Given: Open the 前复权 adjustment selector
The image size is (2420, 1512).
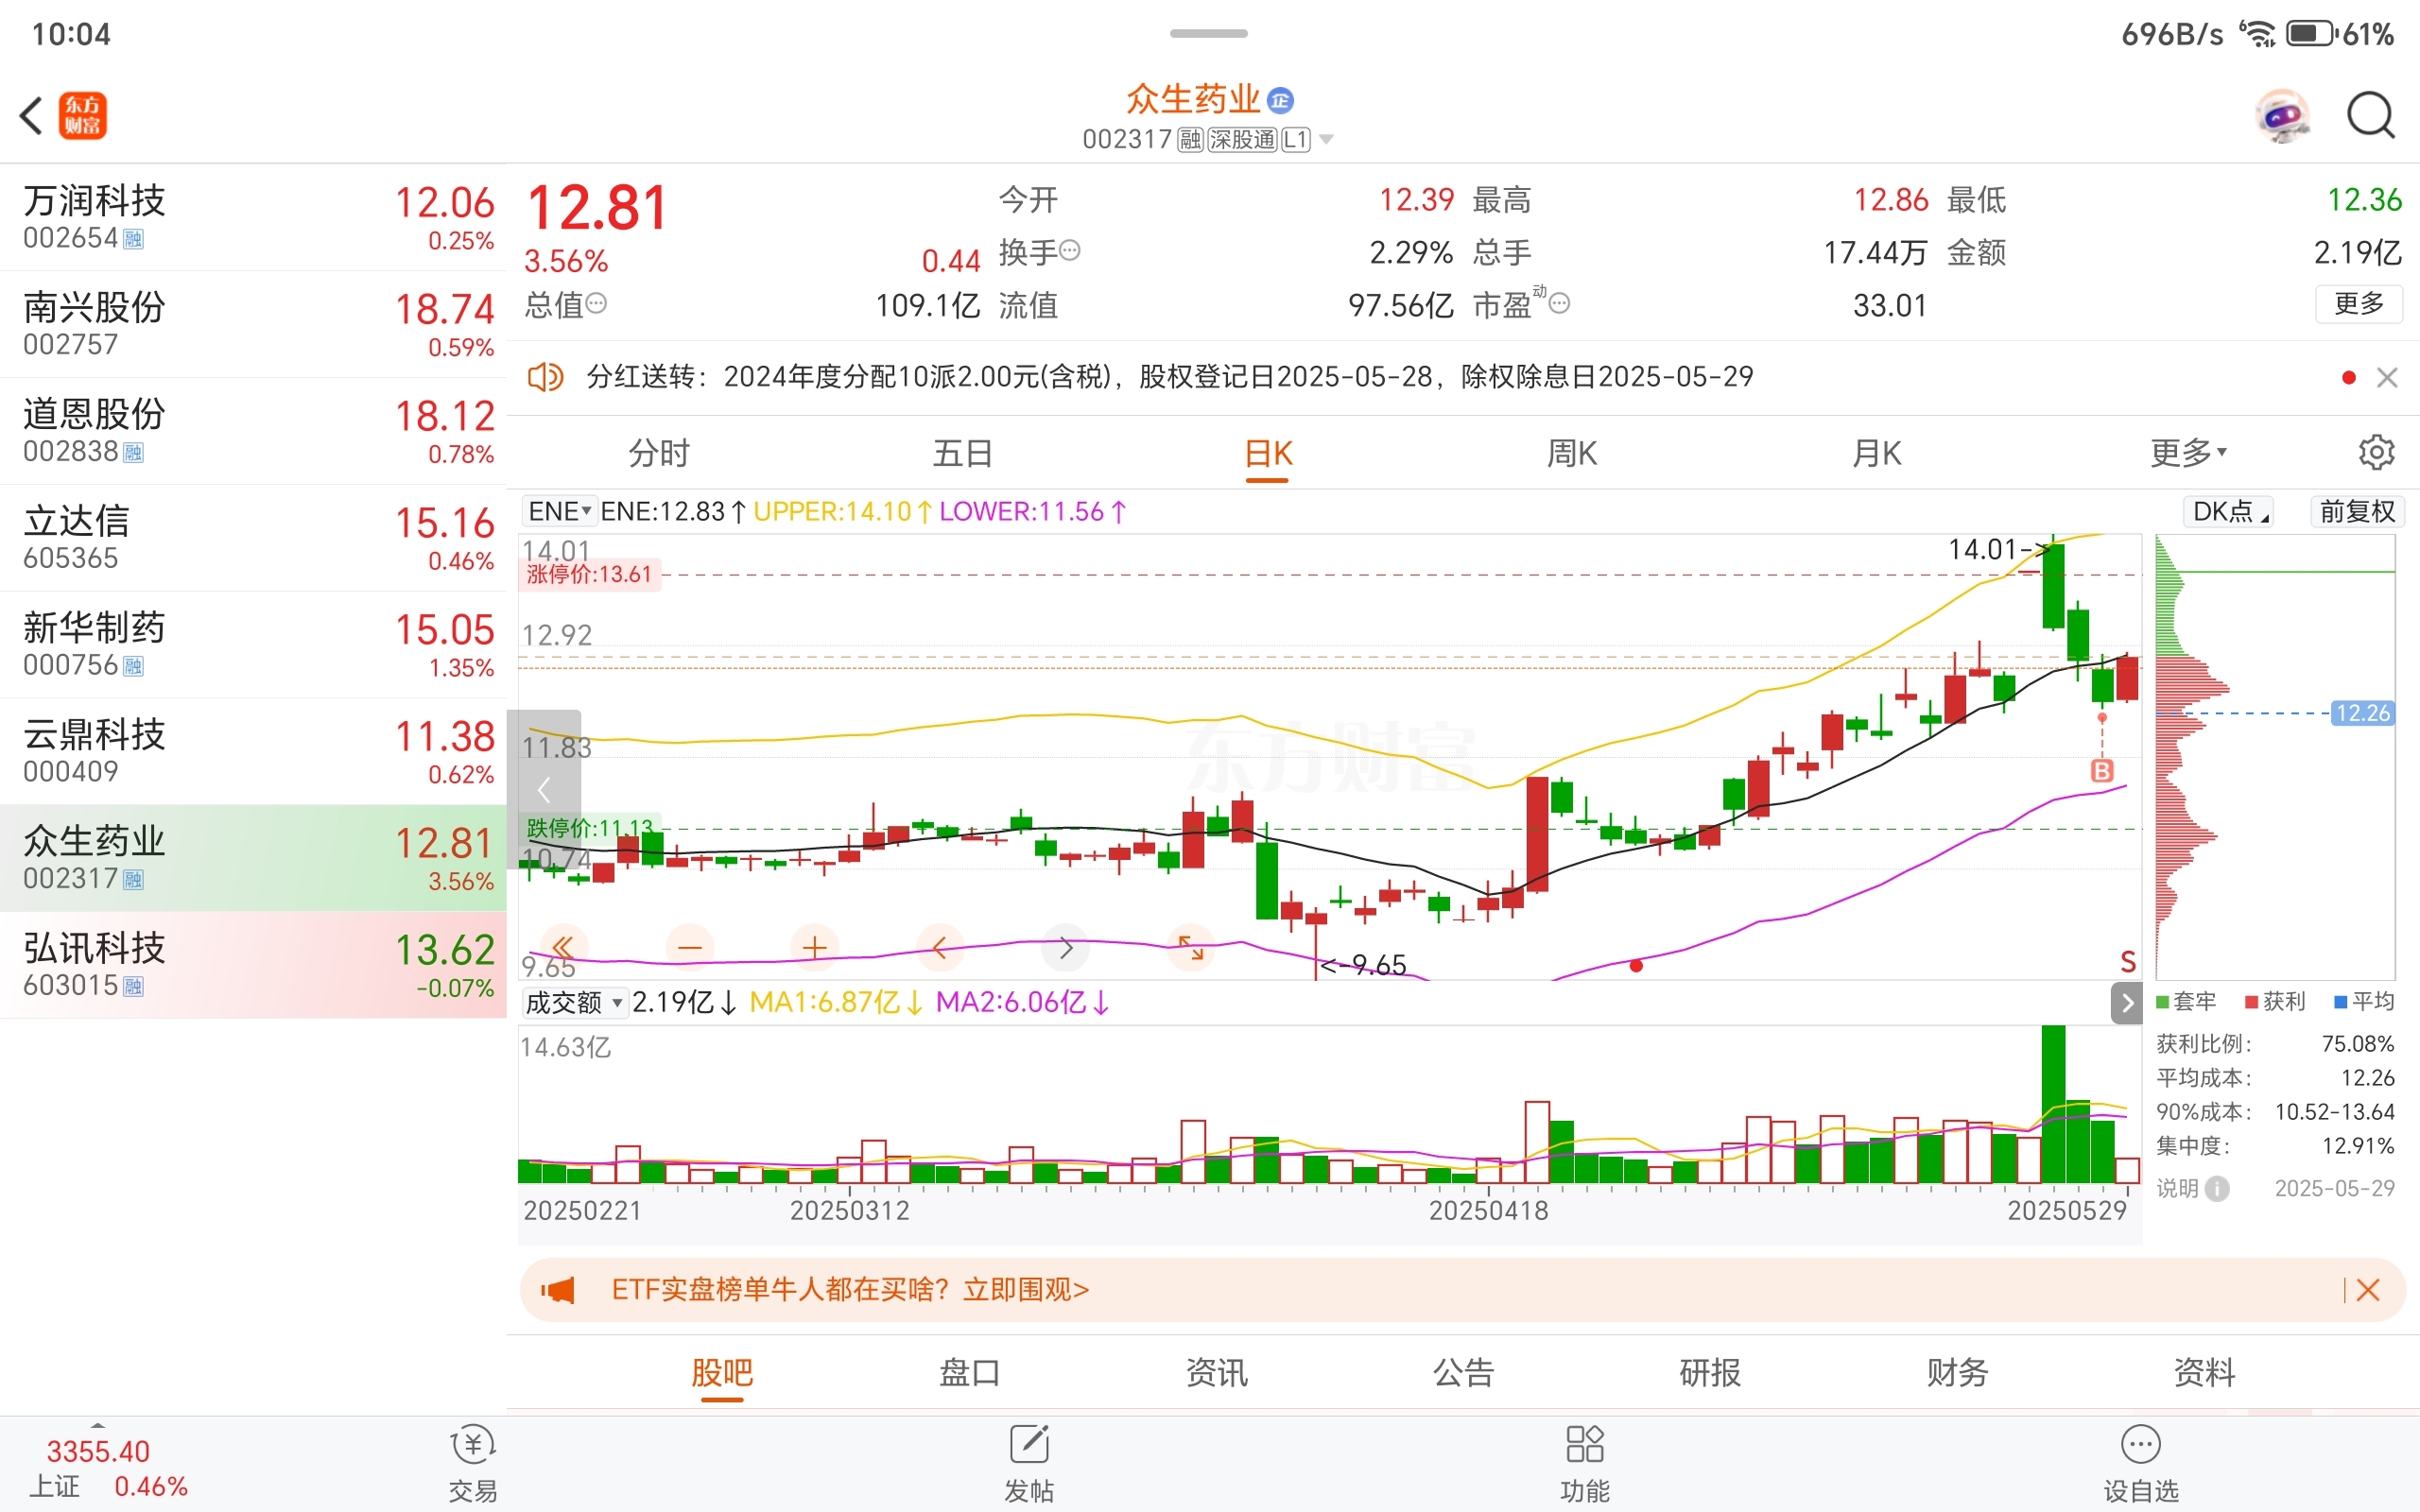Looking at the screenshot, I should 2357,512.
